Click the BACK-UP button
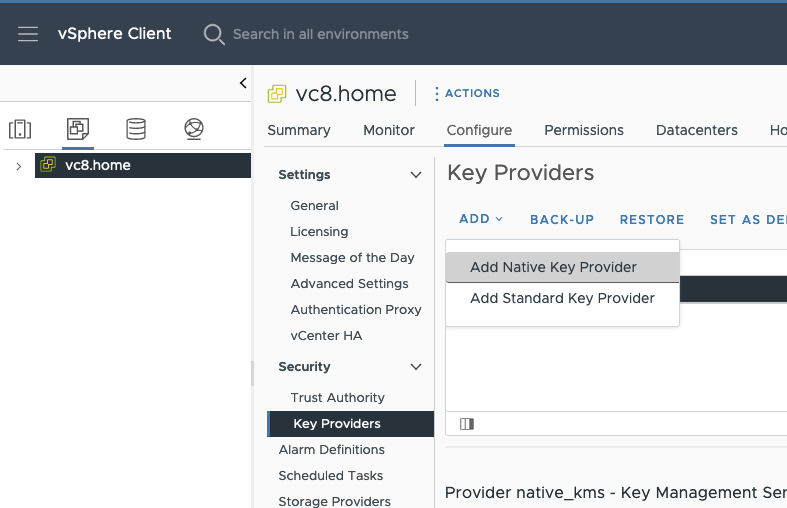The width and height of the screenshot is (787, 508). click(x=562, y=220)
